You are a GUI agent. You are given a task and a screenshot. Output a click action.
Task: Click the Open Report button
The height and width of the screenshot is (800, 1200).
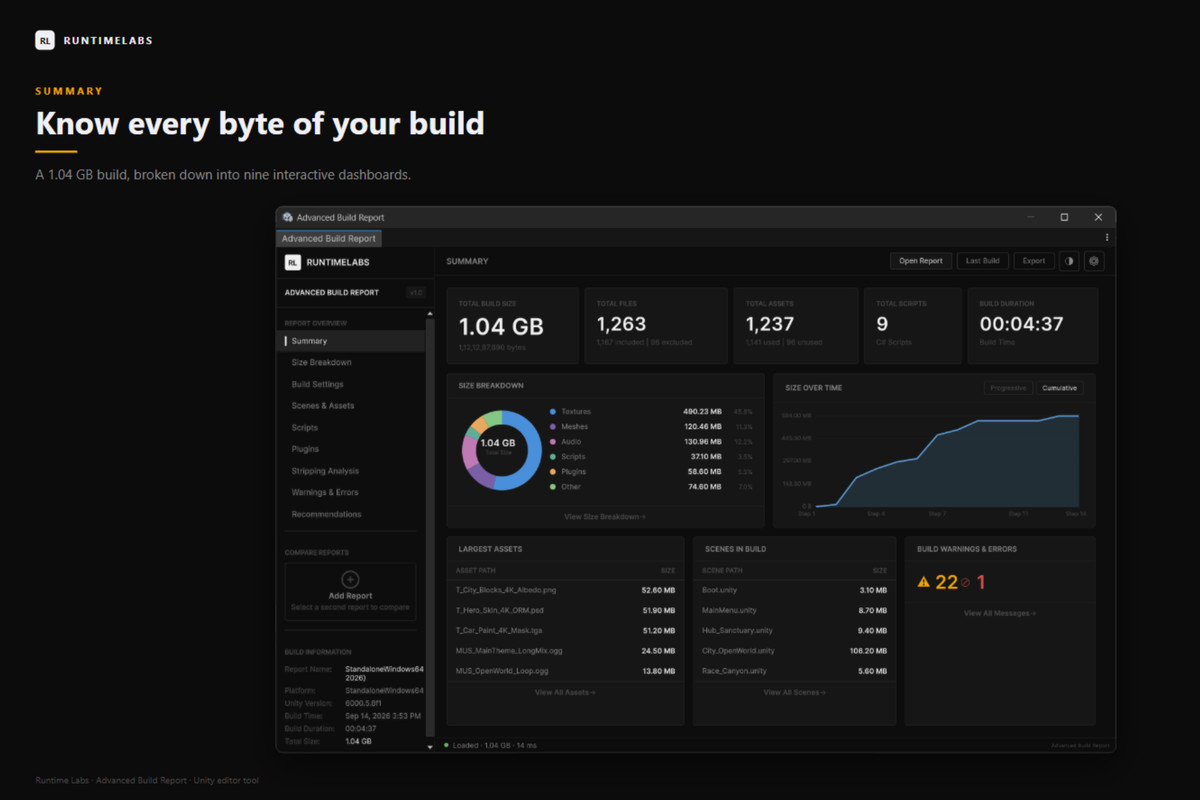click(921, 261)
